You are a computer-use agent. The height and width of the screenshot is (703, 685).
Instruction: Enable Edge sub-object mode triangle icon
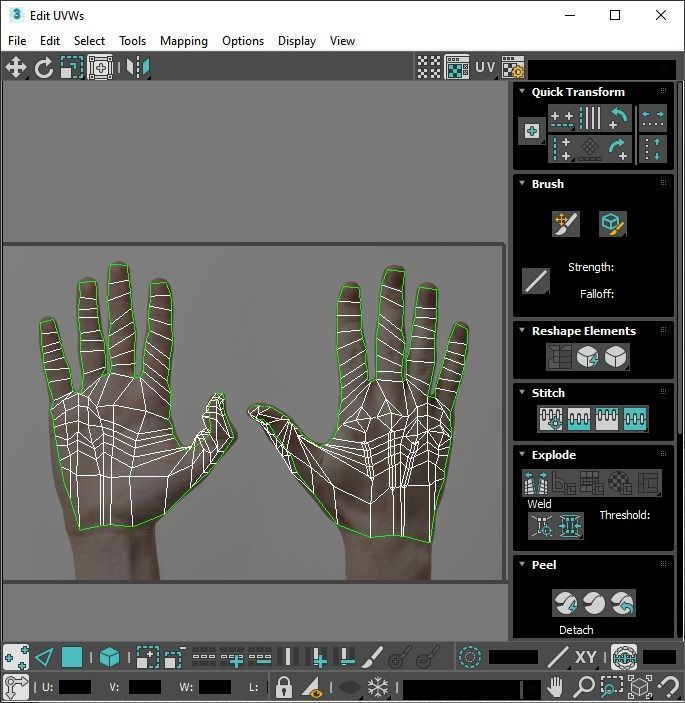(44, 658)
